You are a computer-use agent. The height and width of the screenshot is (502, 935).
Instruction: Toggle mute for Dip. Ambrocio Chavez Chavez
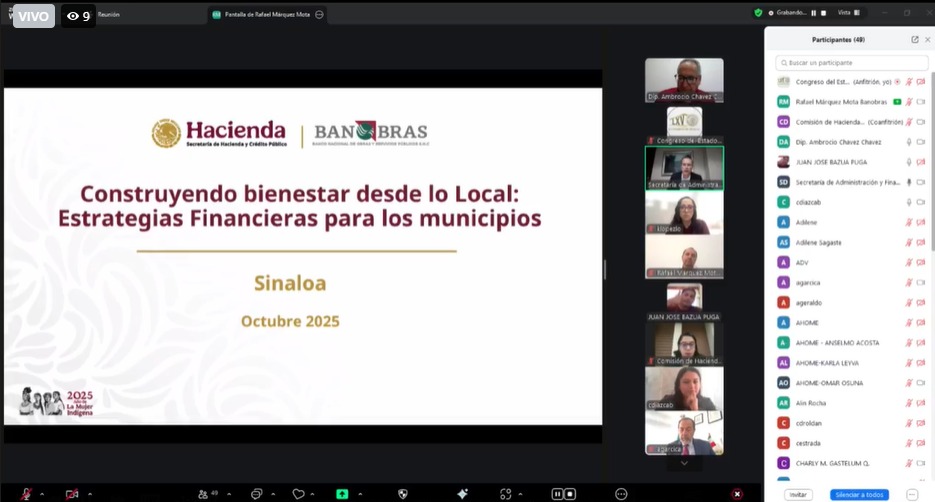(x=908, y=142)
